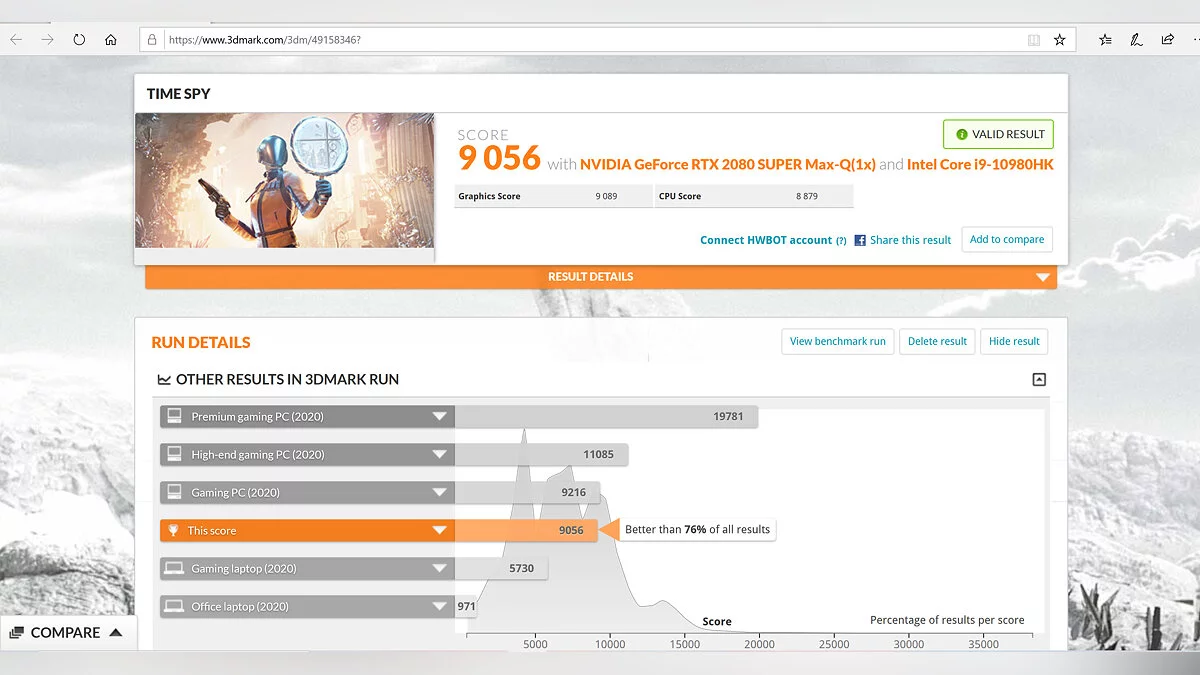Click the 5730 Gaming laptop value
This screenshot has height=675, width=1200.
[x=522, y=568]
